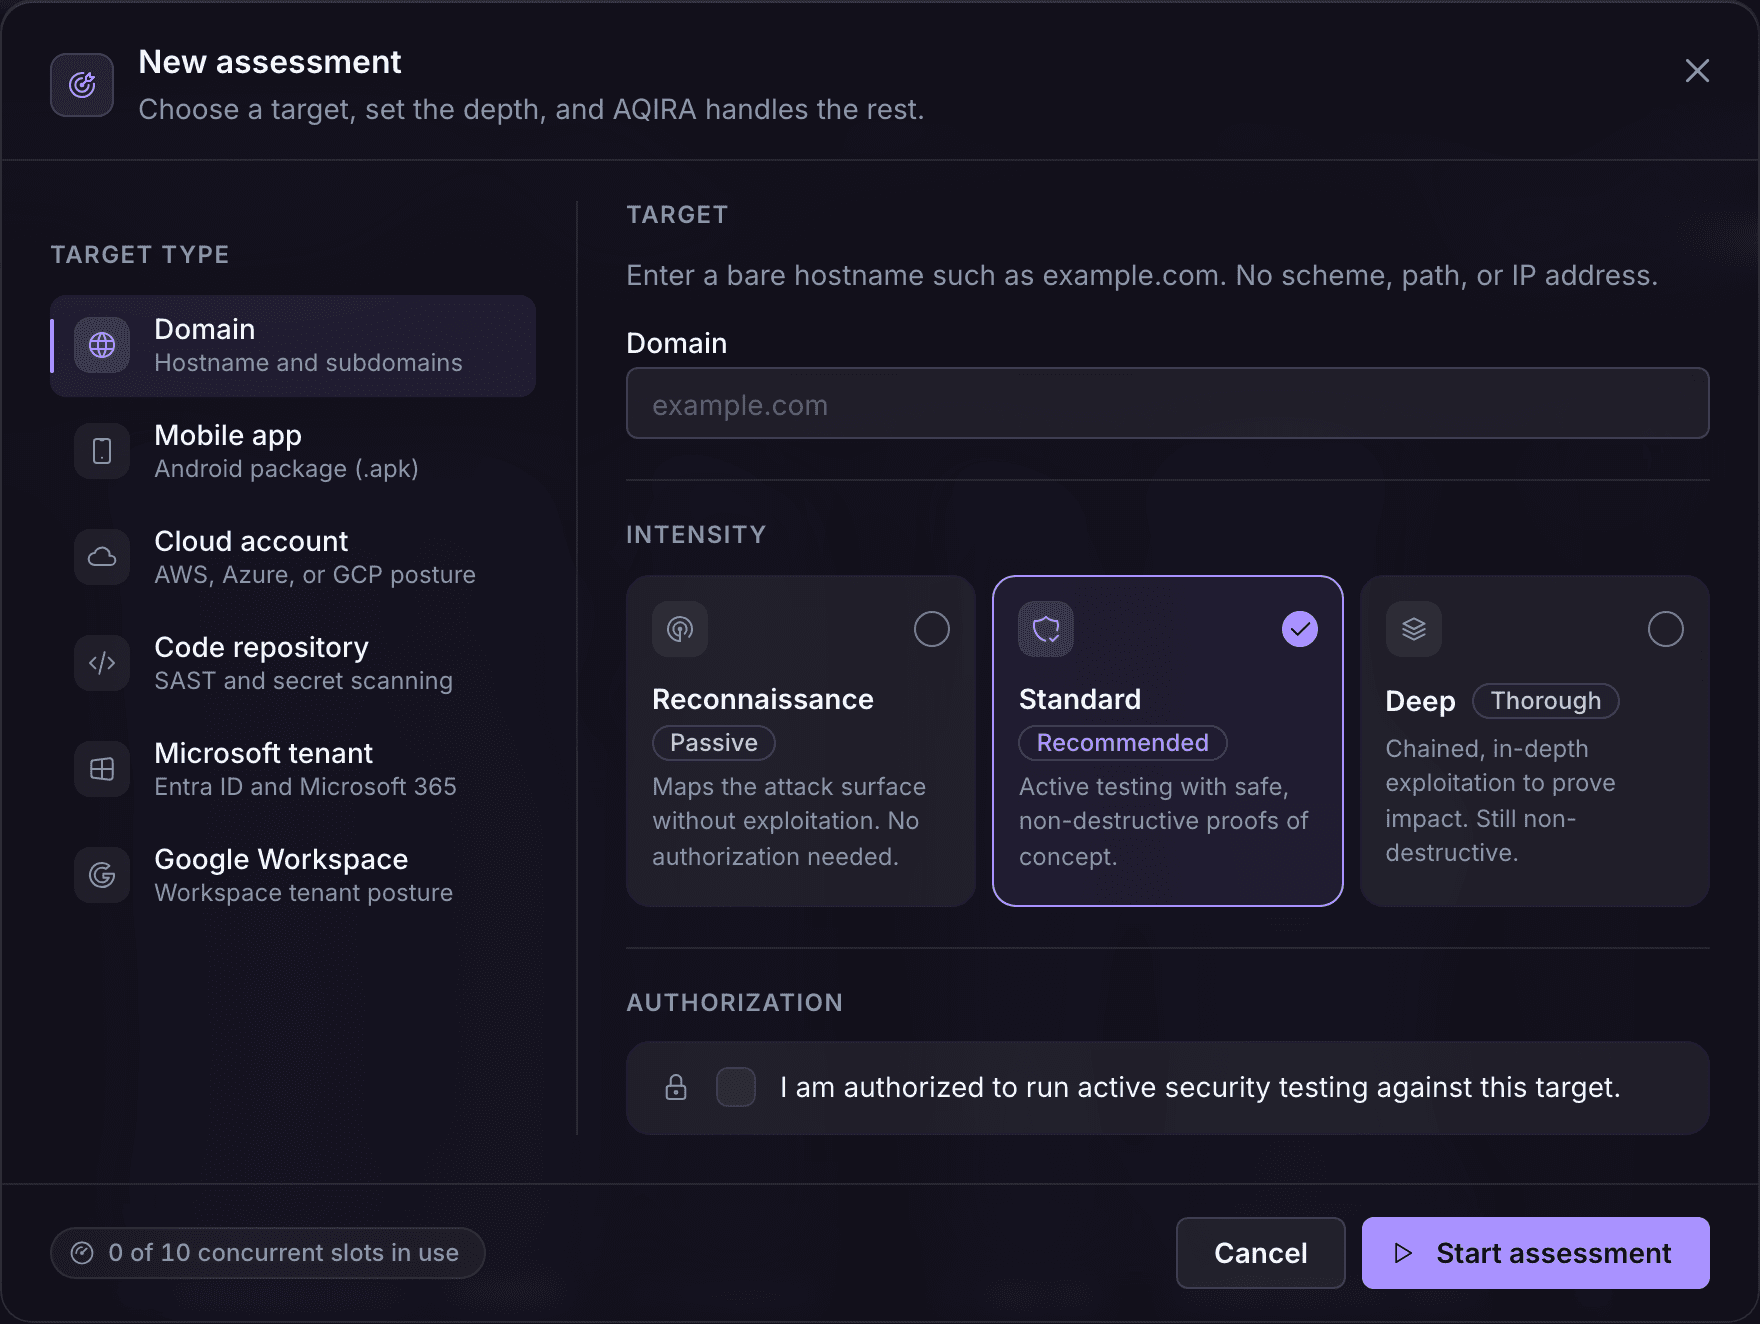This screenshot has height=1324, width=1760.
Task: Click the Deep layers icon
Action: tap(1414, 629)
